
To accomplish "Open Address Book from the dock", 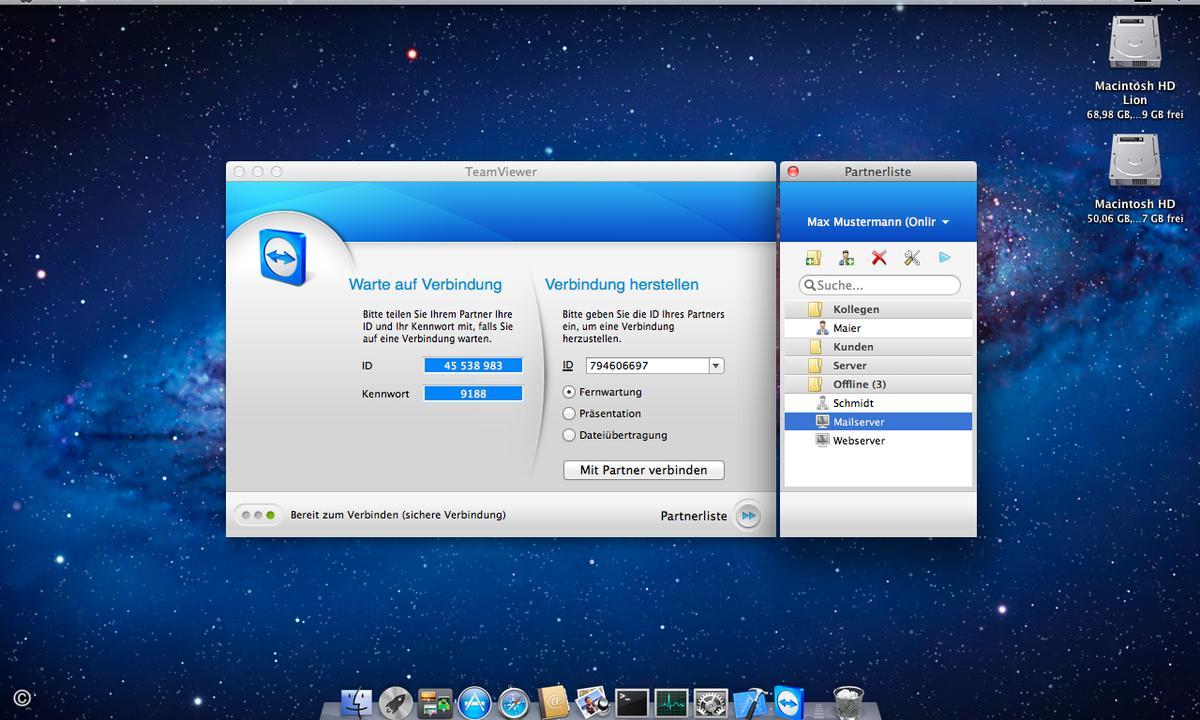I will [x=553, y=703].
